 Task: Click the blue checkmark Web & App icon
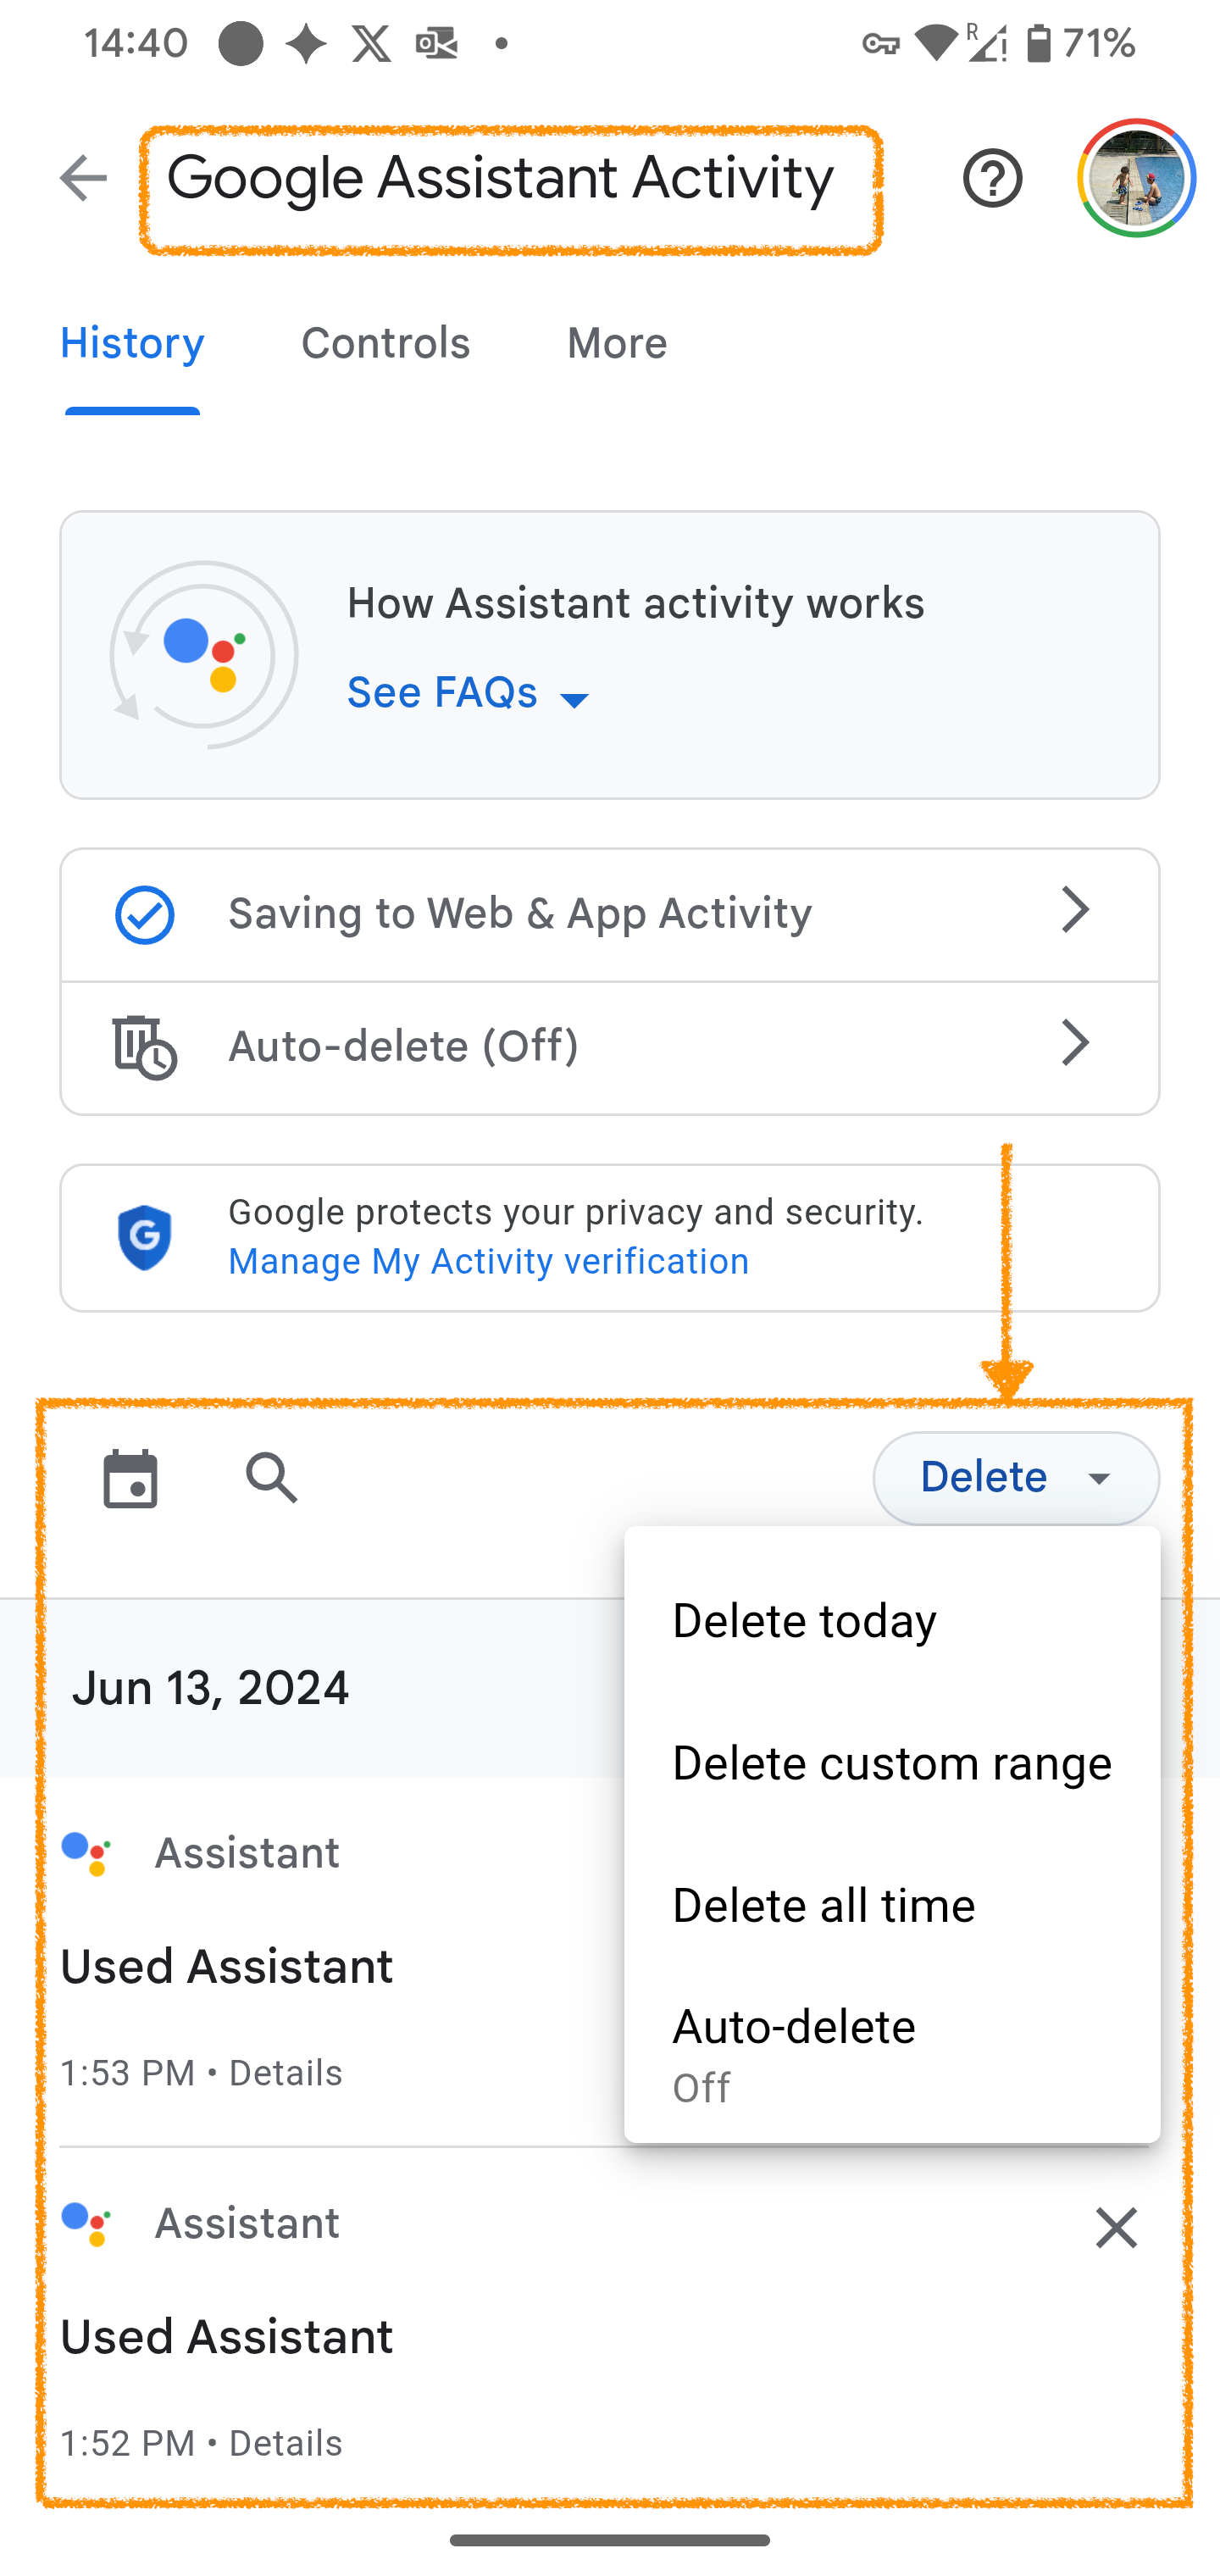(145, 915)
